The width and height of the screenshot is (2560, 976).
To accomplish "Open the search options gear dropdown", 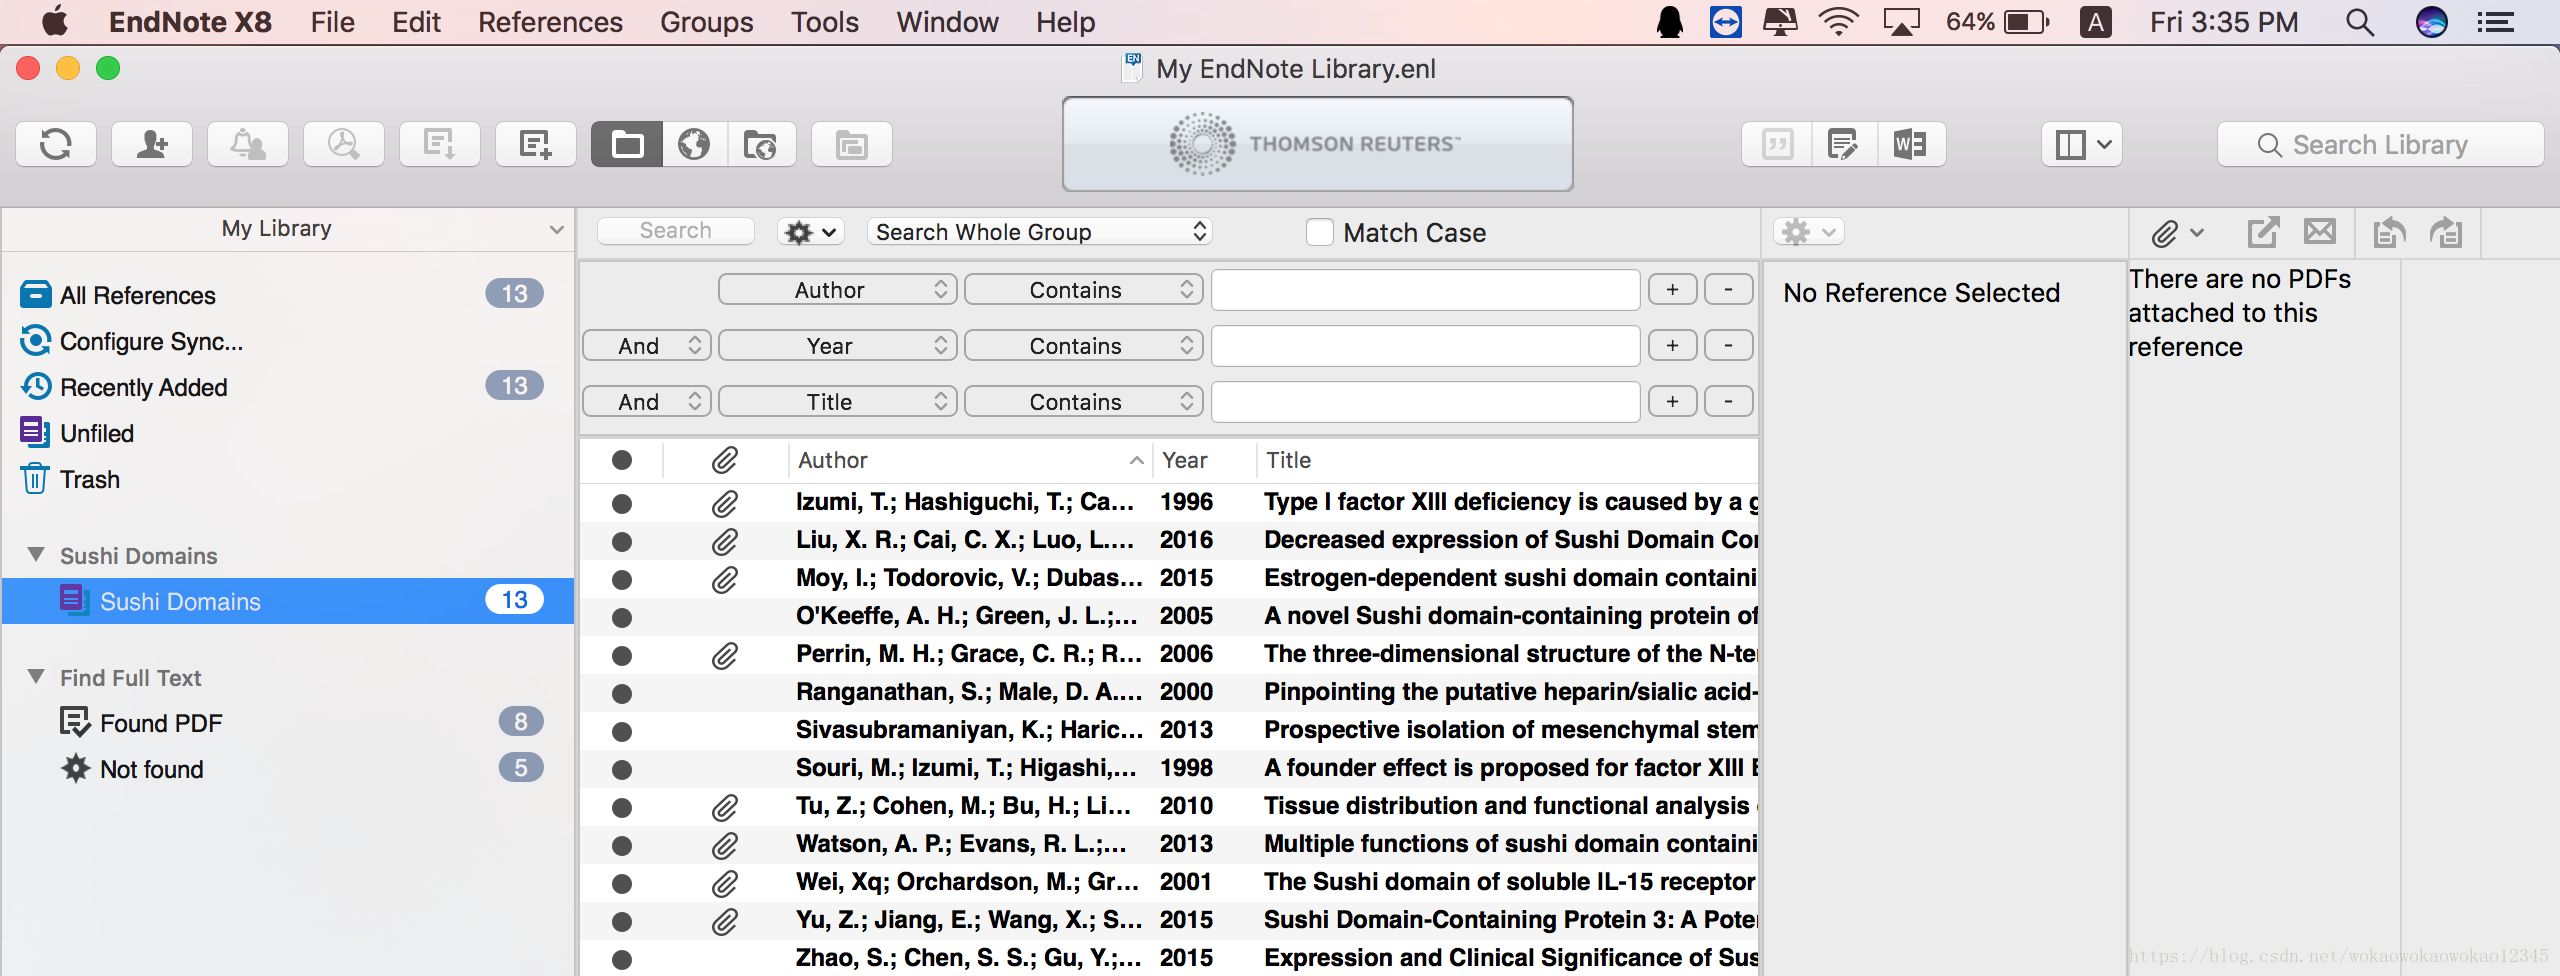I will coord(811,232).
